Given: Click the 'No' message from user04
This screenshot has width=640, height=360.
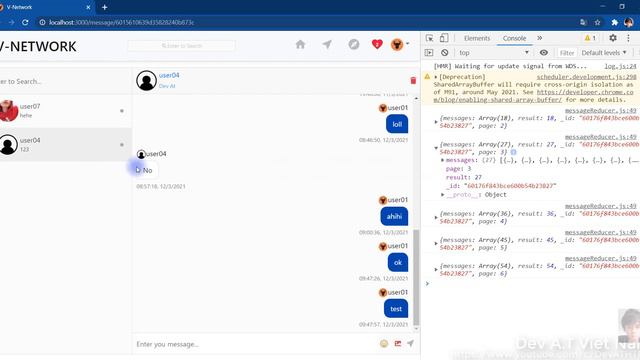Looking at the screenshot, I should point(147,170).
